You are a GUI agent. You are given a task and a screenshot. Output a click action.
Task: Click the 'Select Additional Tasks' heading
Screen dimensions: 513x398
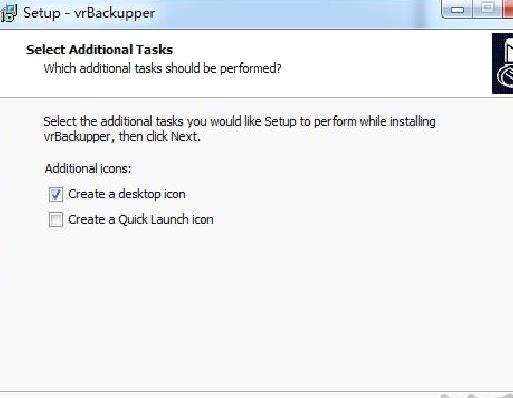tap(100, 50)
